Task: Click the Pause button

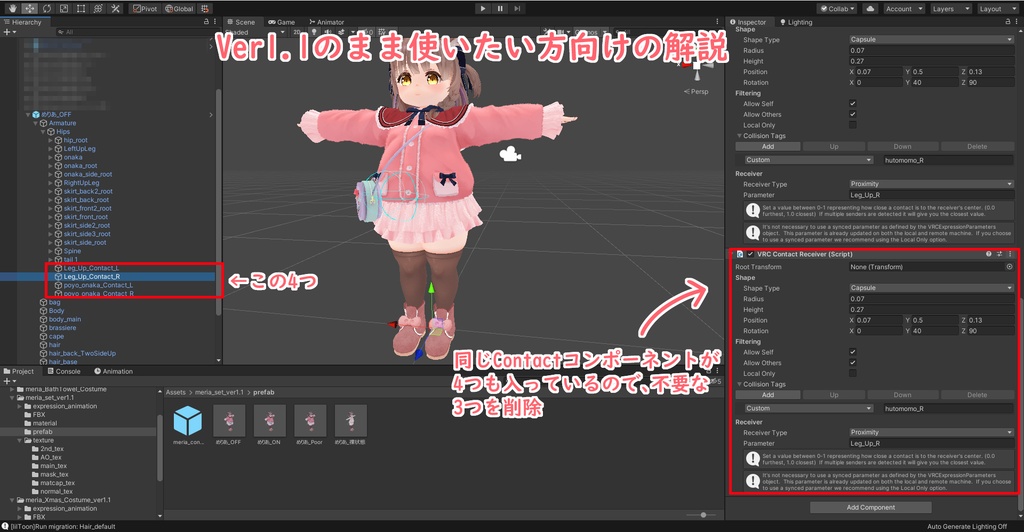Action: point(500,8)
